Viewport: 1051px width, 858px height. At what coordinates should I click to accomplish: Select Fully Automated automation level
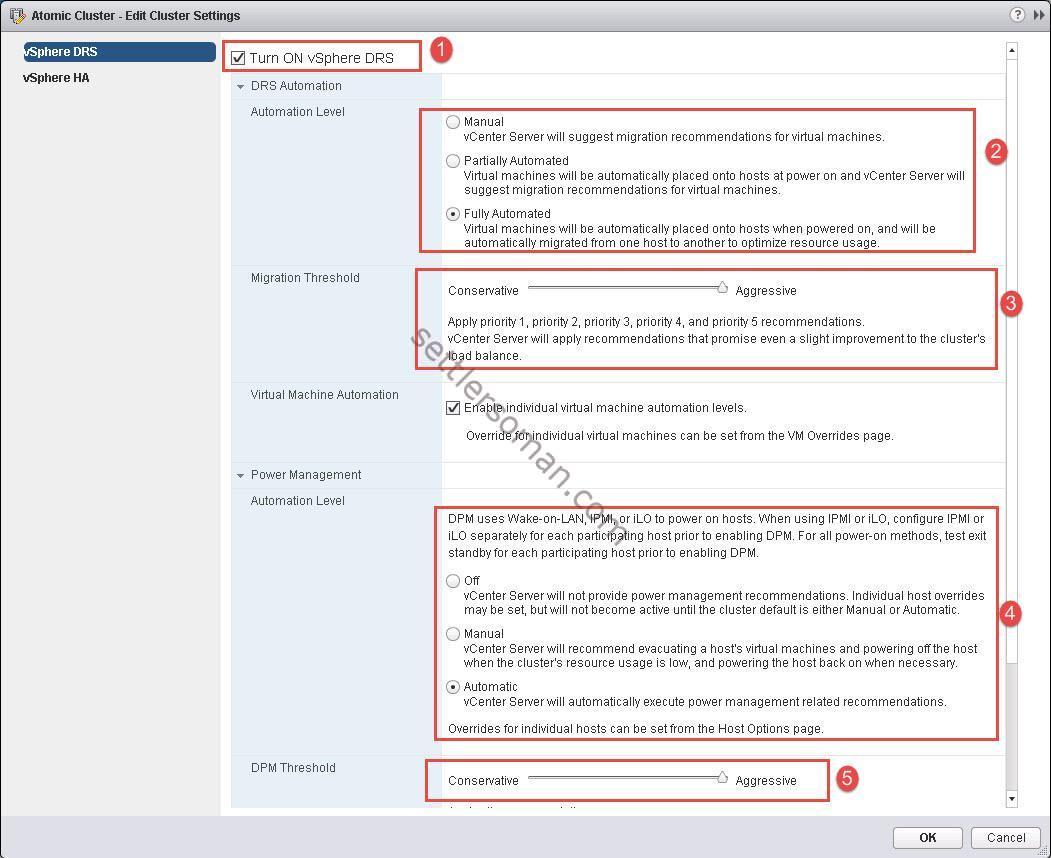[453, 213]
